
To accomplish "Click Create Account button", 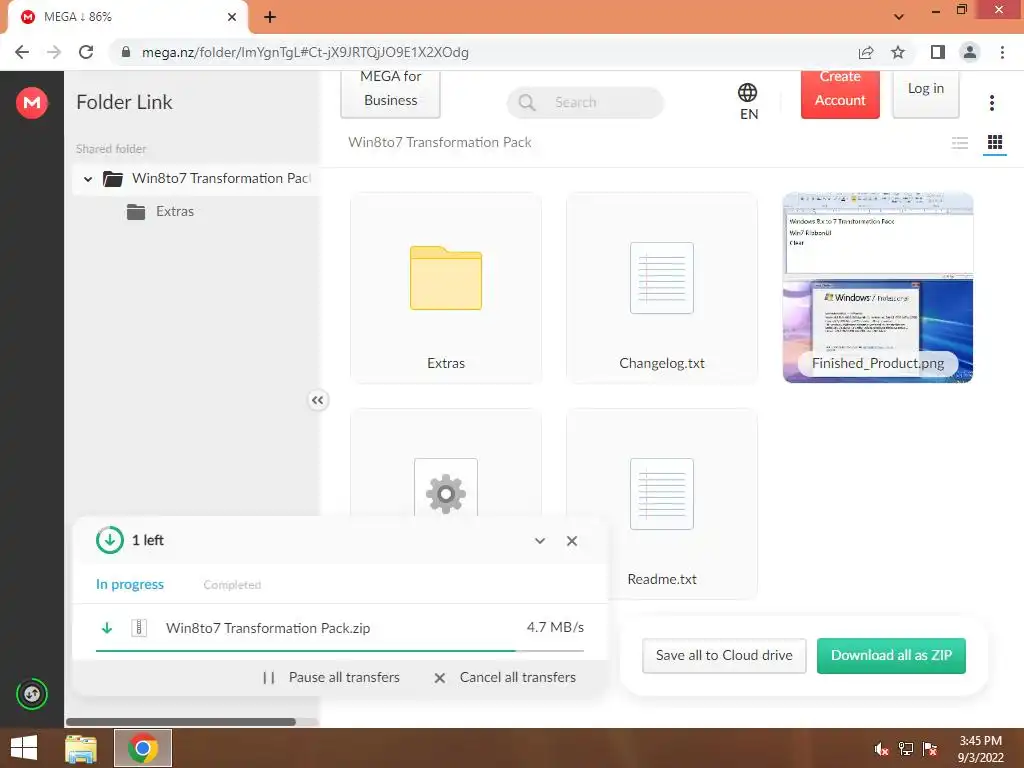I will point(840,93).
